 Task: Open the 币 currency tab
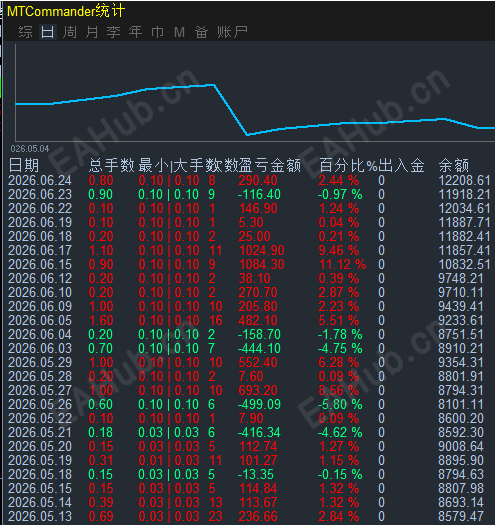(157, 32)
